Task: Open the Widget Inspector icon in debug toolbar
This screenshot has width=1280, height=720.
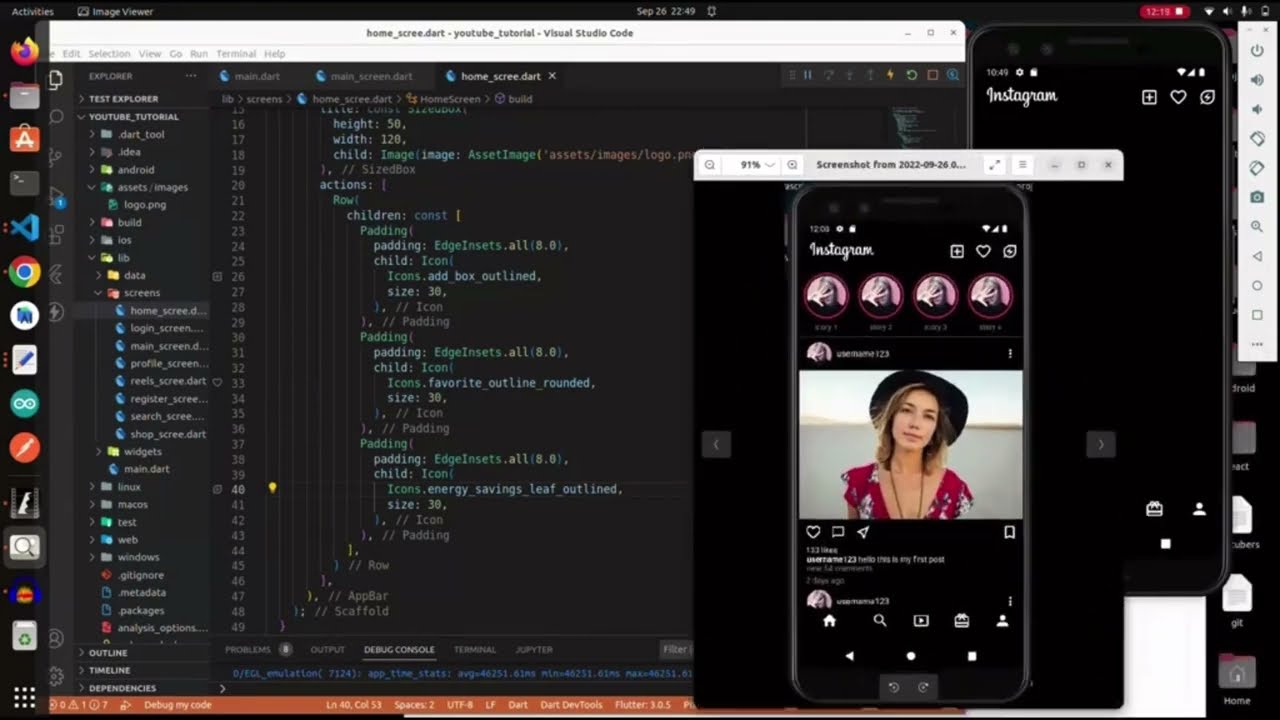Action: click(953, 75)
